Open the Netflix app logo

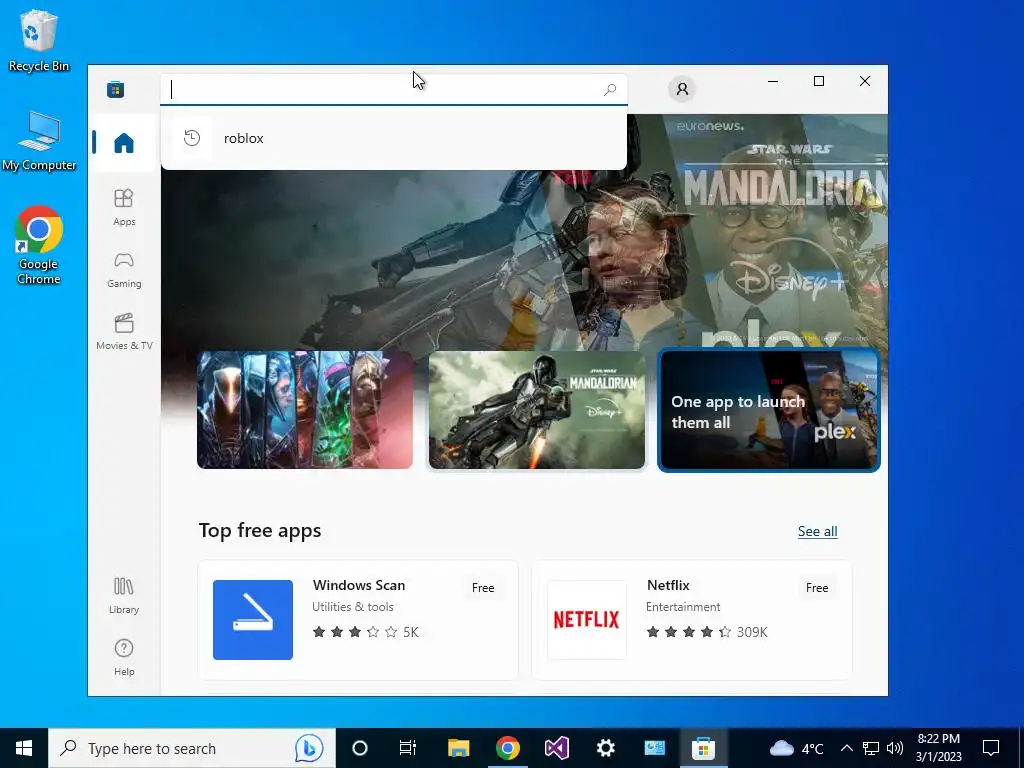coord(586,619)
